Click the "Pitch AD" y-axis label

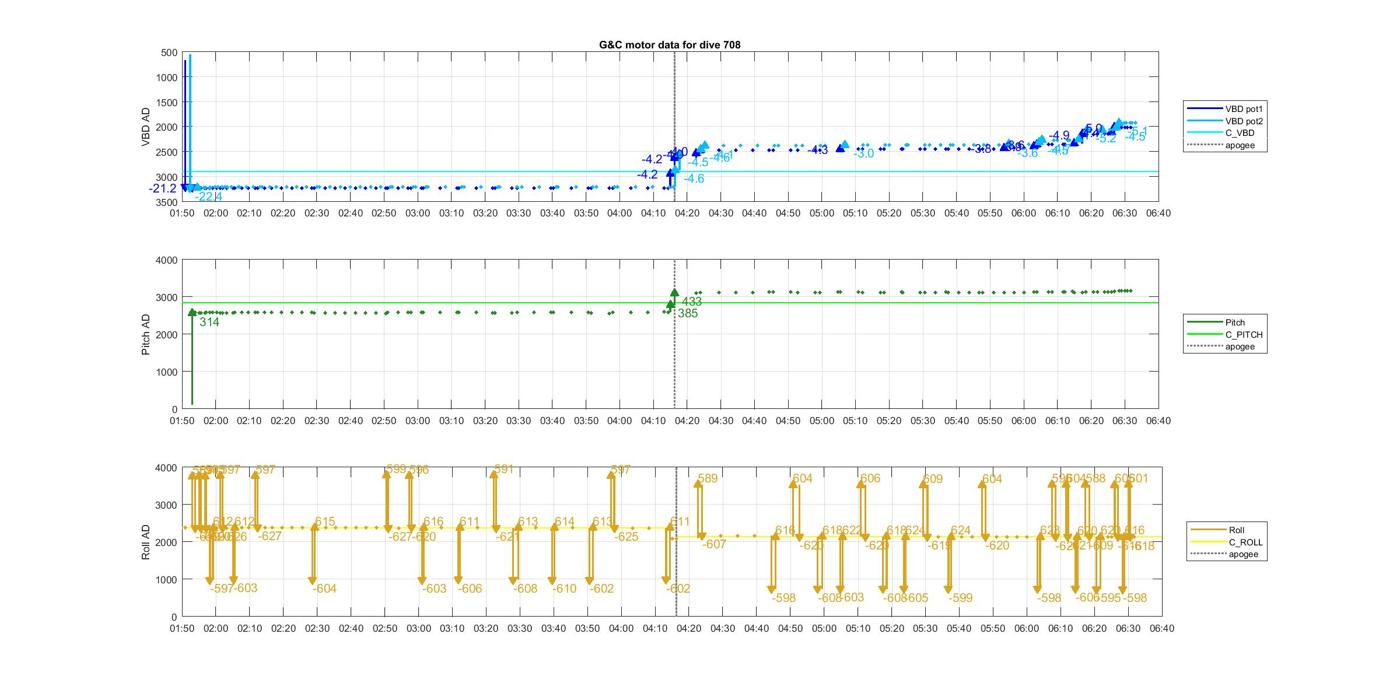pos(145,335)
